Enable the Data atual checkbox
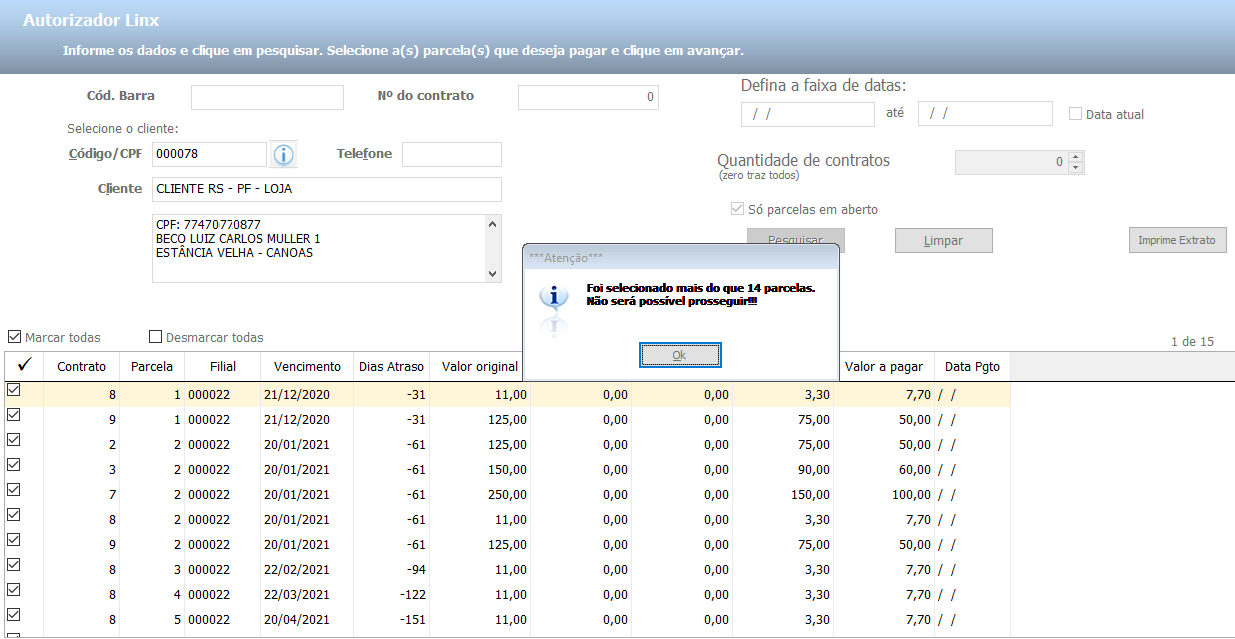This screenshot has height=639, width=1235. click(x=1076, y=114)
